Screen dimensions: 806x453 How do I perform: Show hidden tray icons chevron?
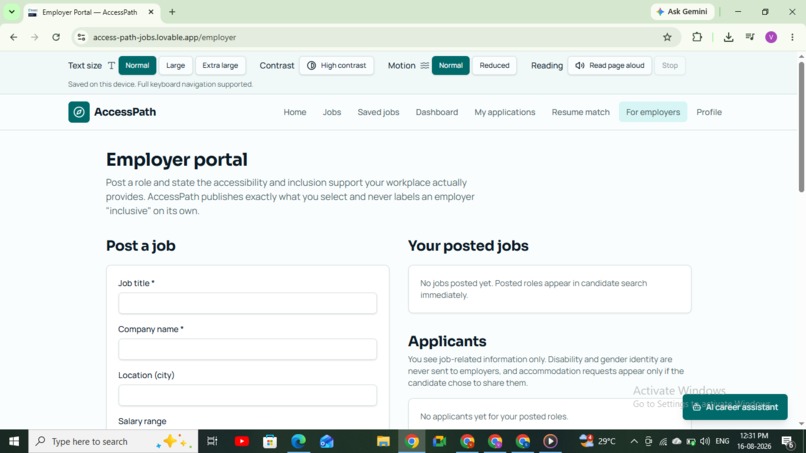click(x=634, y=441)
